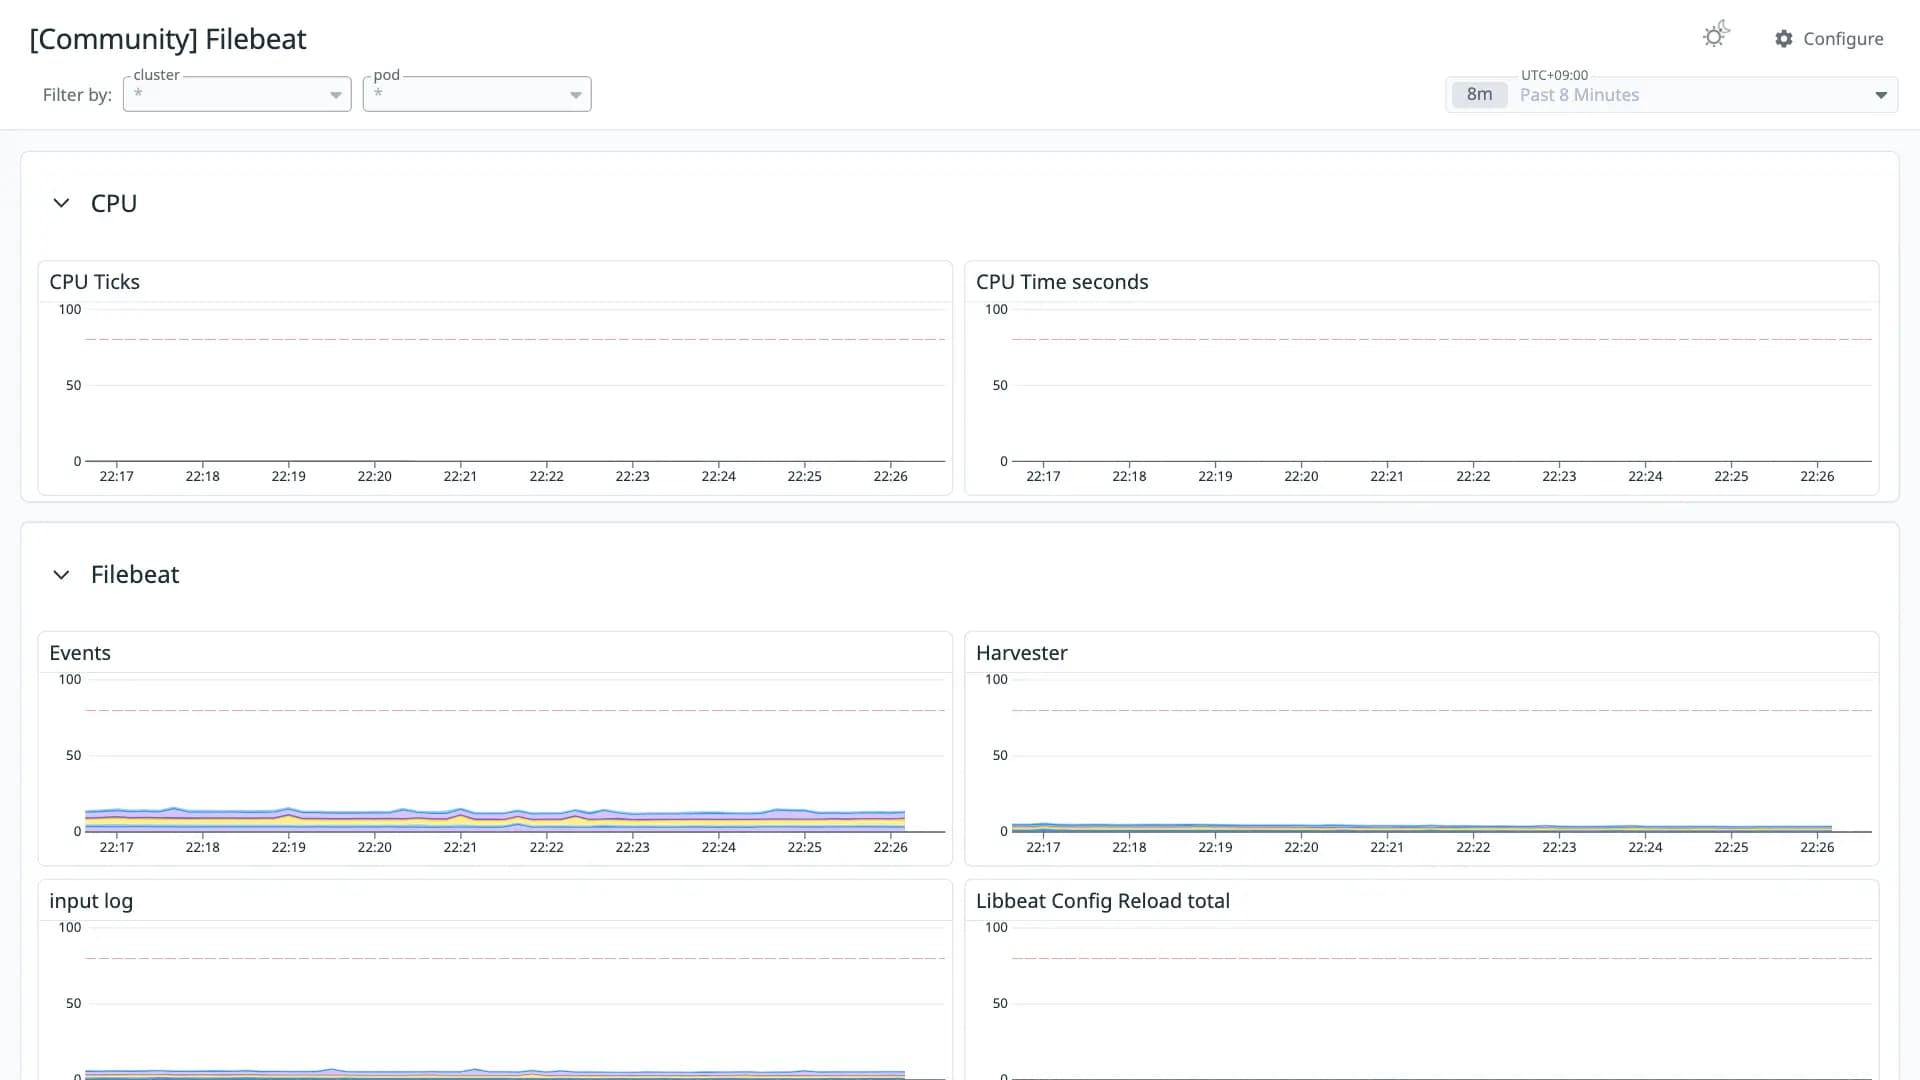The height and width of the screenshot is (1080, 1920).
Task: Click the [Community] Filebeat dashboard title
Action: pyautogui.click(x=168, y=39)
